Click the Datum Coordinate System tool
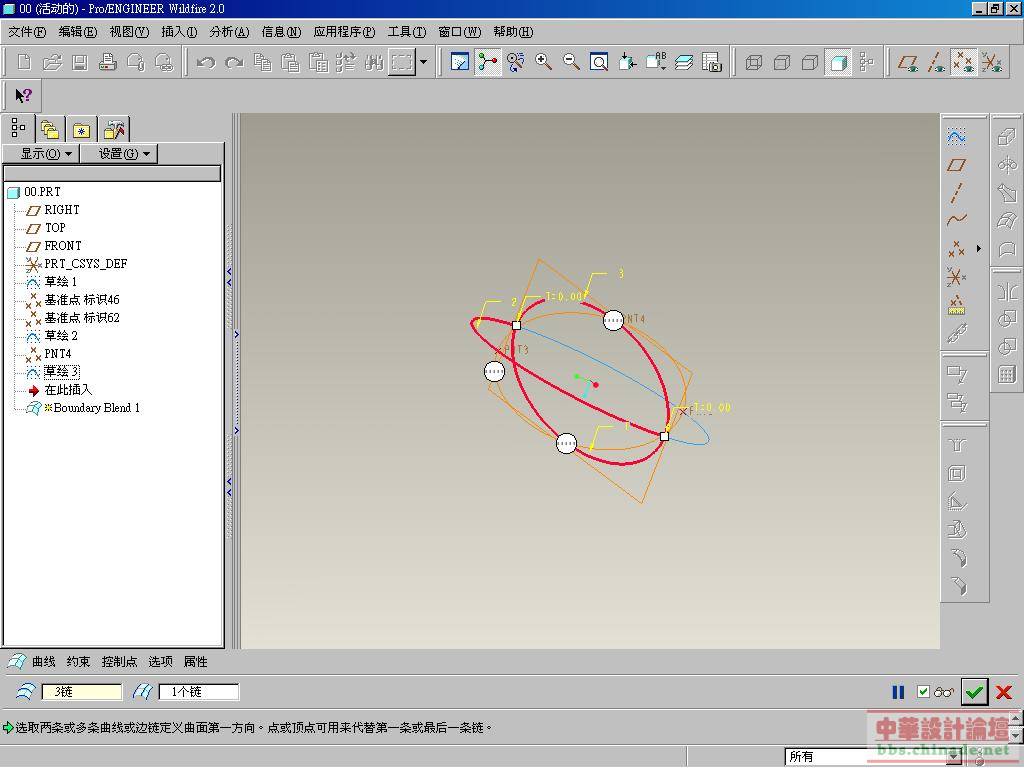 pos(957,277)
